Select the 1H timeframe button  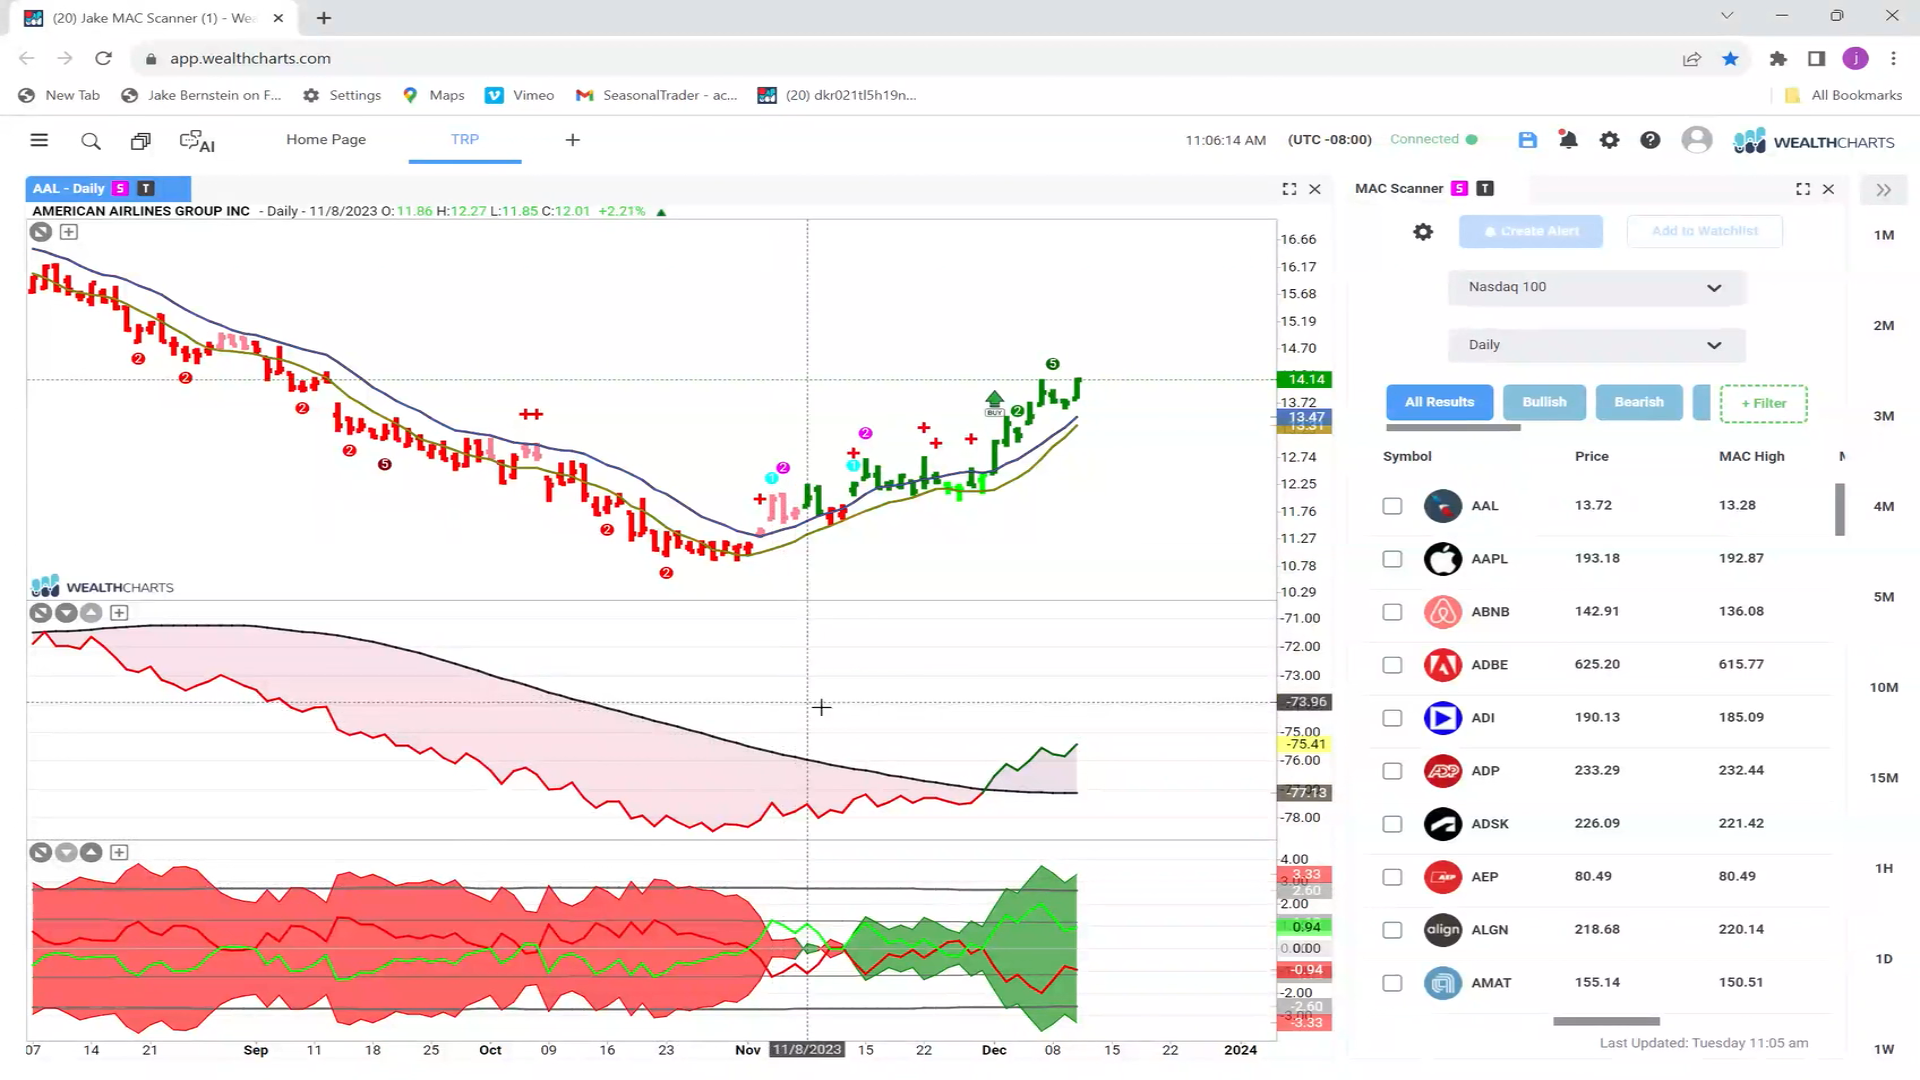[x=1884, y=869]
